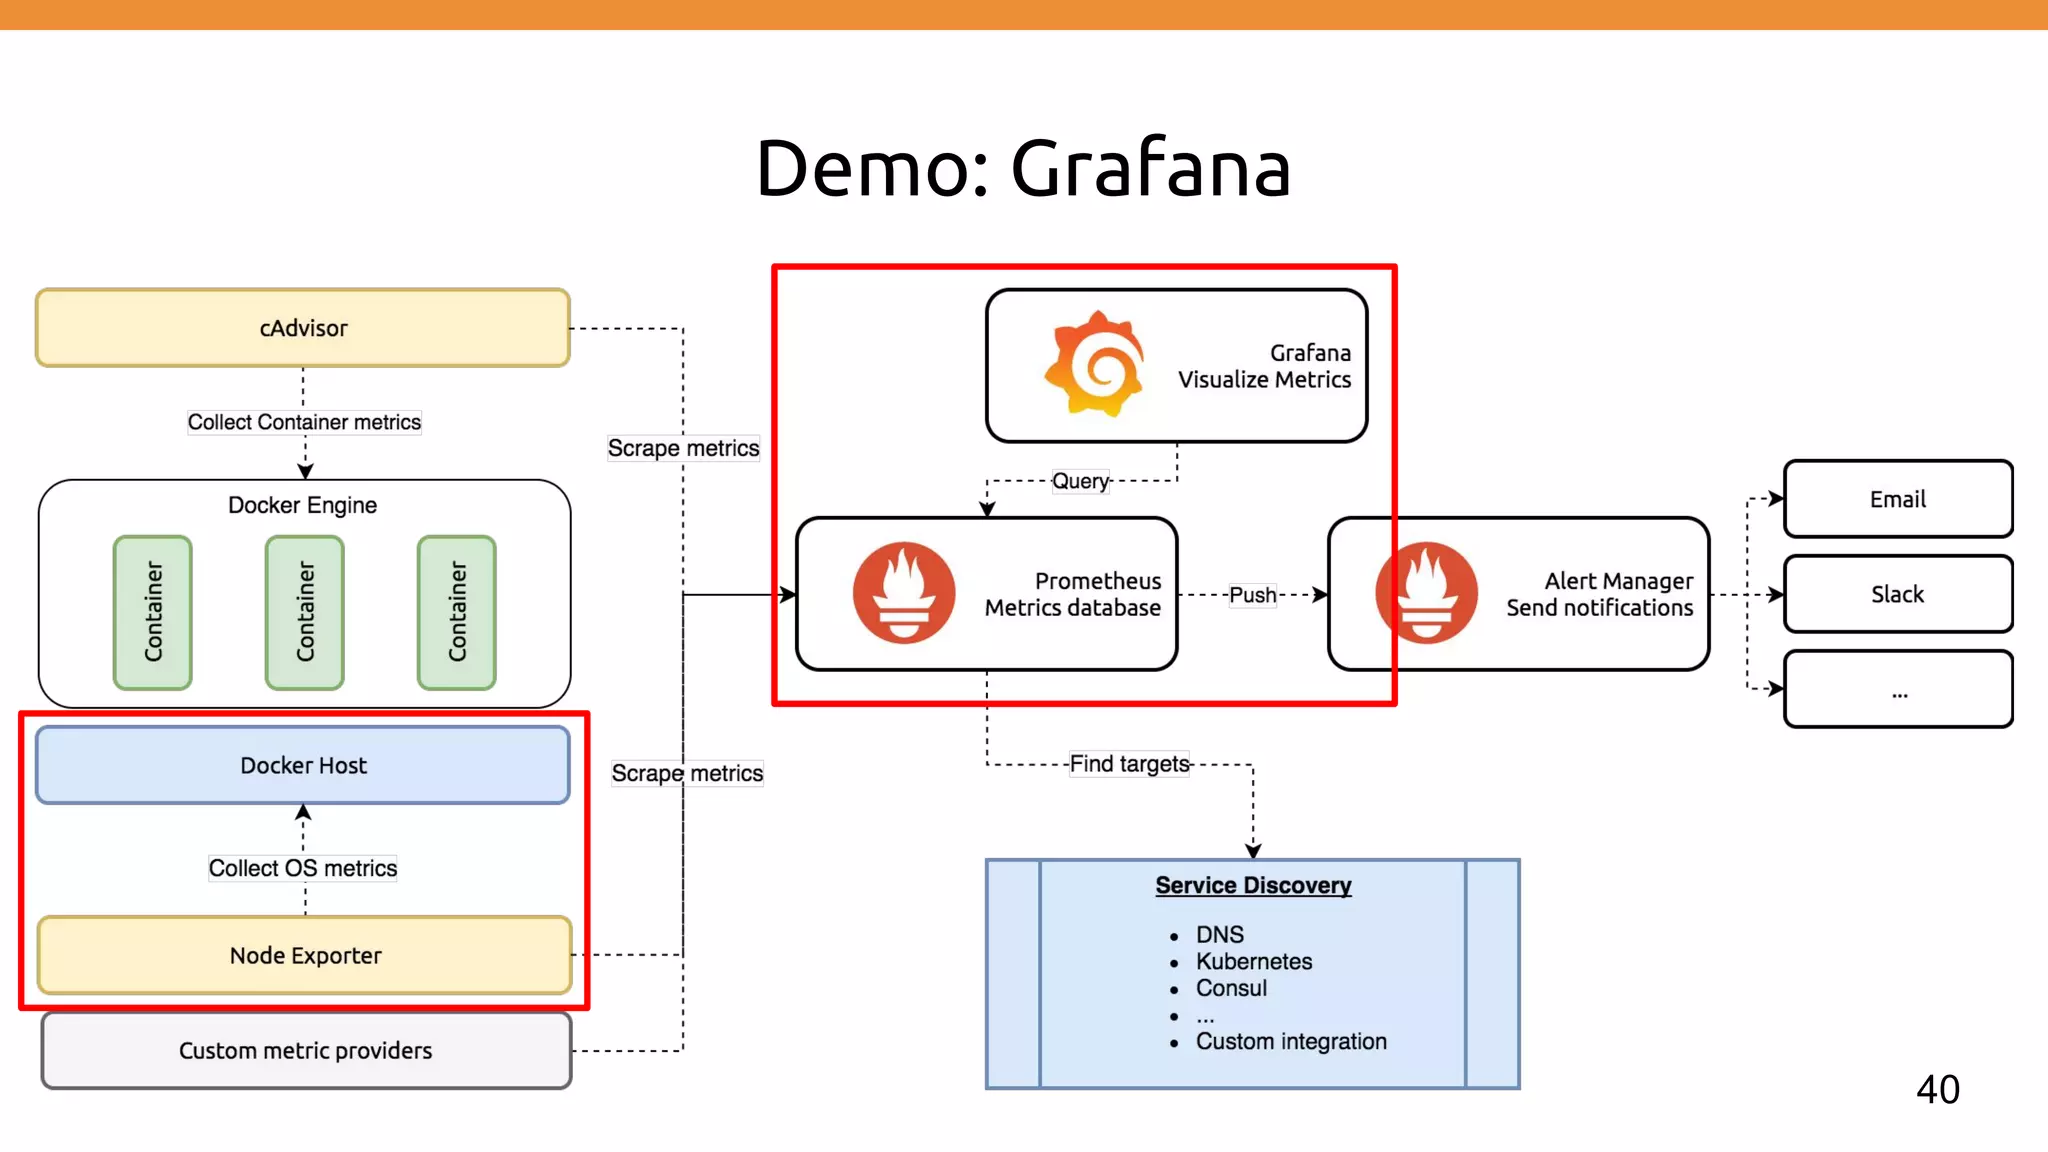Click the ellipsis notification box under Slack
Viewport: 2048px width, 1152px height.
pyautogui.click(x=1897, y=690)
